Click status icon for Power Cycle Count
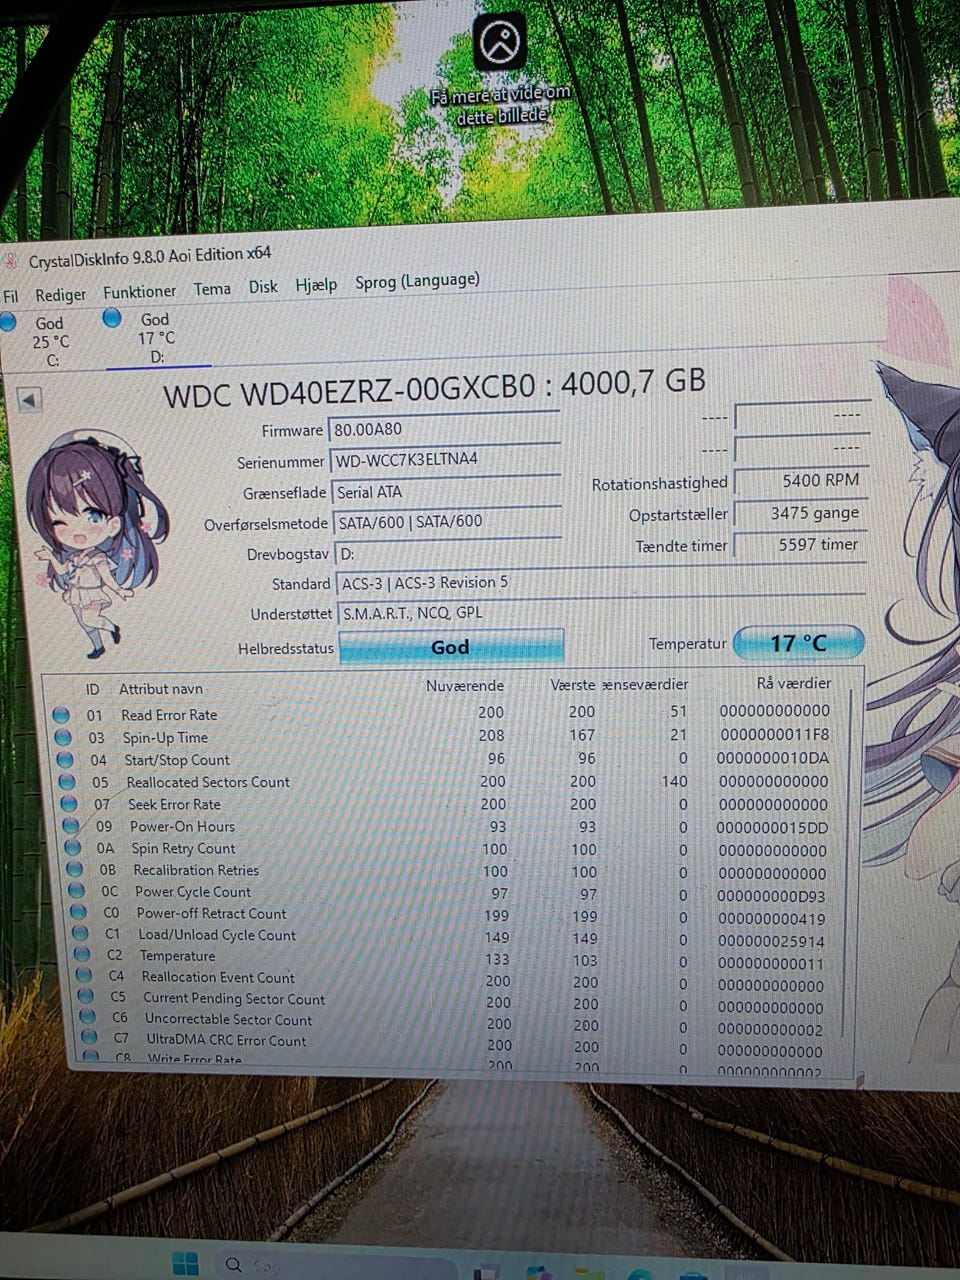This screenshot has height=1280, width=960. pyautogui.click(x=76, y=892)
